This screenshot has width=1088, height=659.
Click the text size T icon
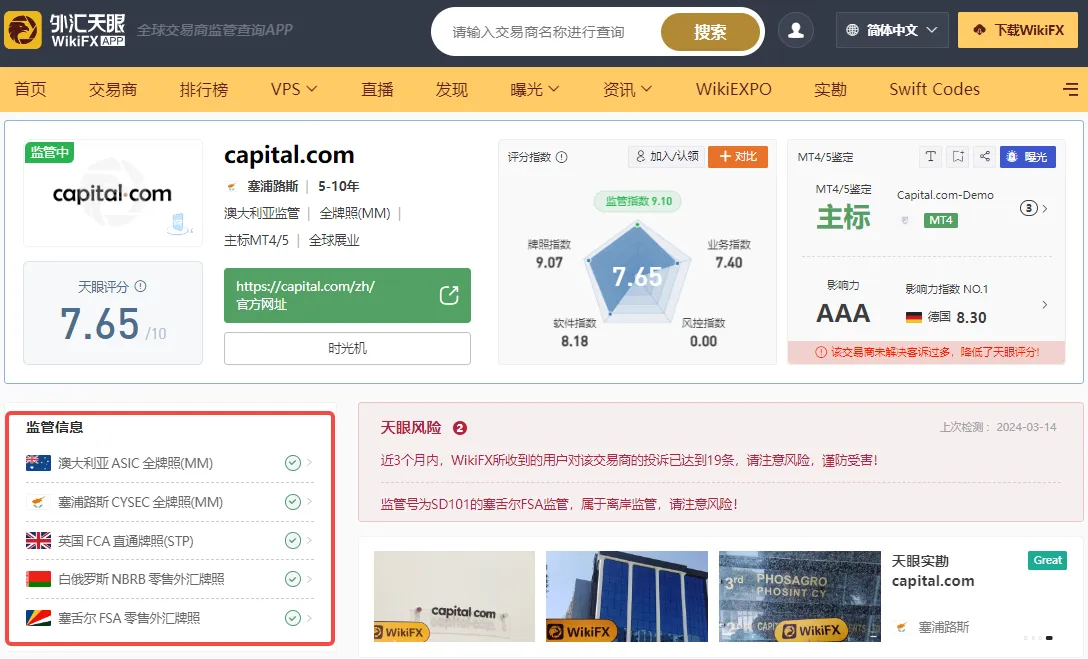[x=930, y=157]
